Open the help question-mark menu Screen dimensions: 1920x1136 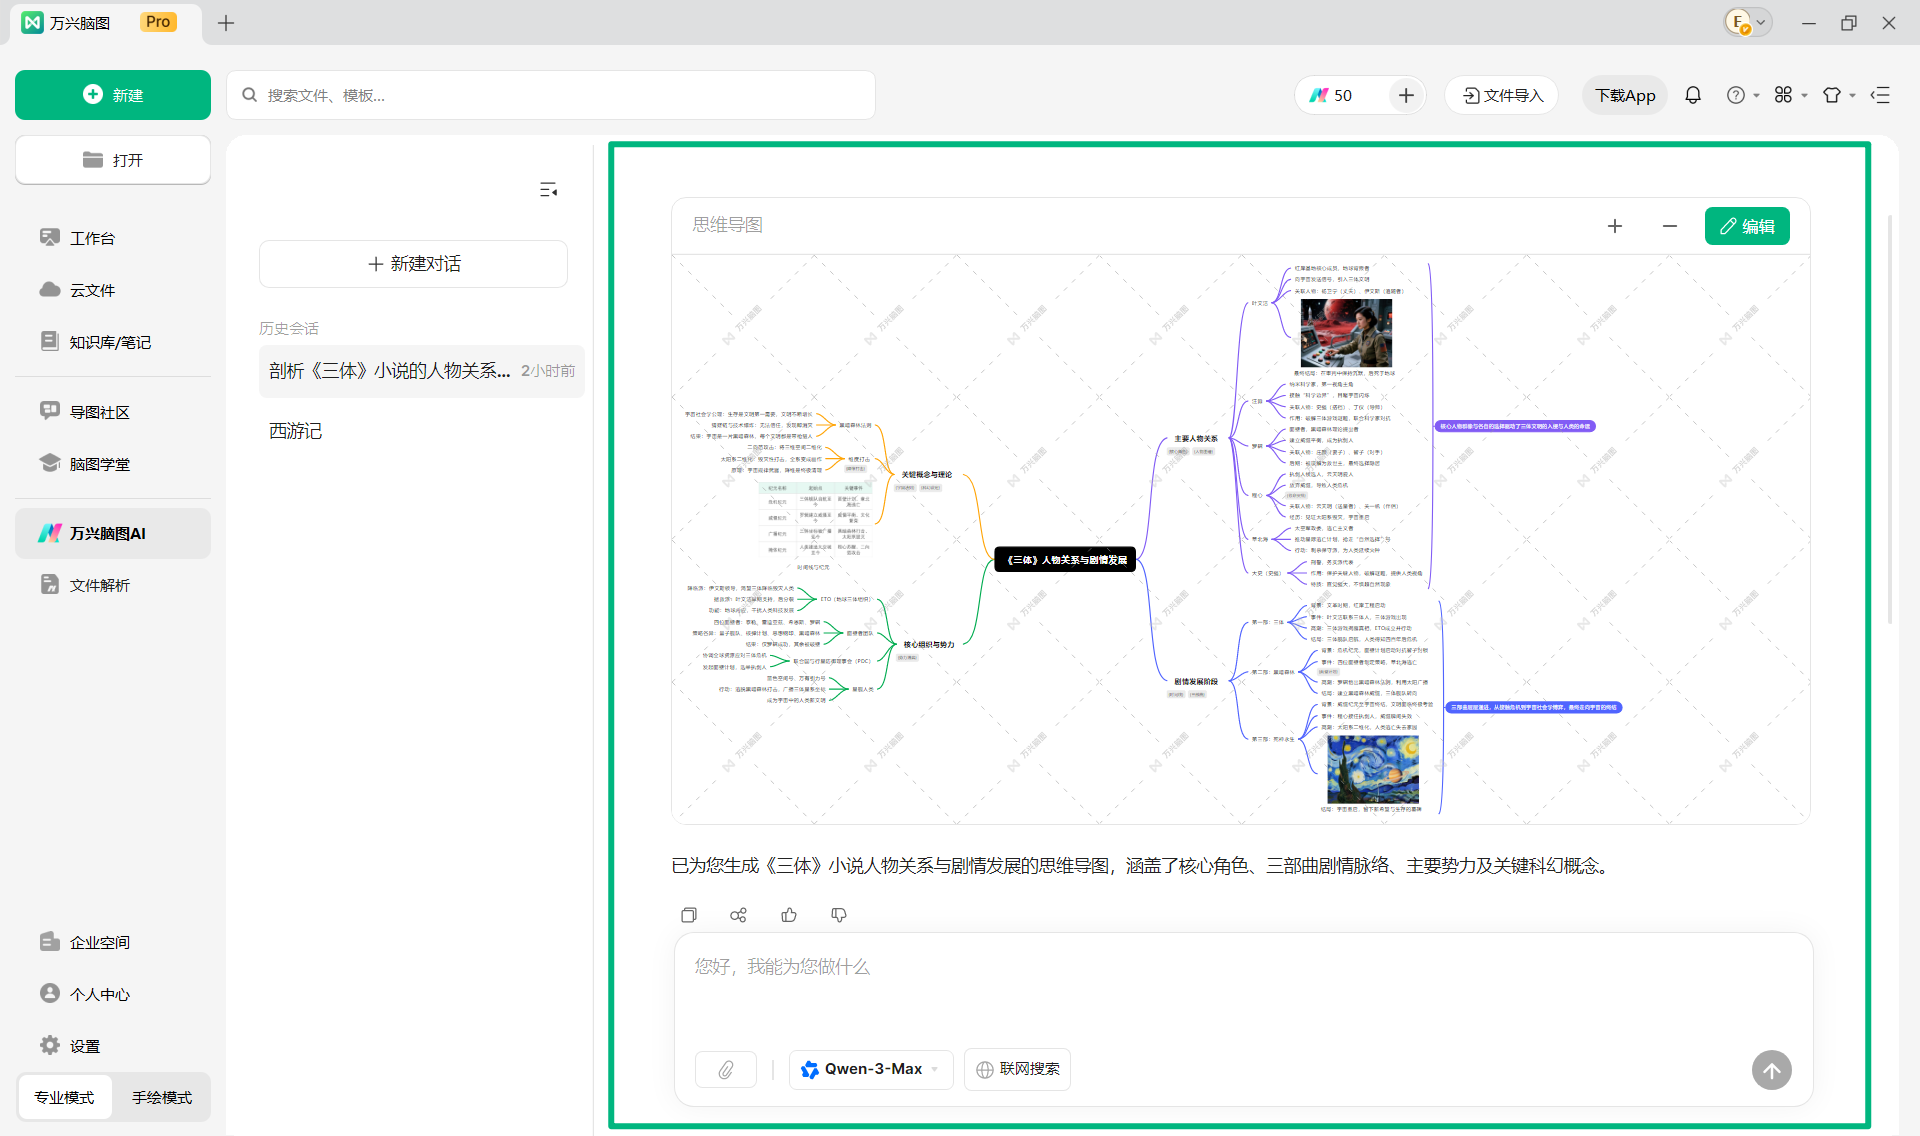pos(1742,95)
